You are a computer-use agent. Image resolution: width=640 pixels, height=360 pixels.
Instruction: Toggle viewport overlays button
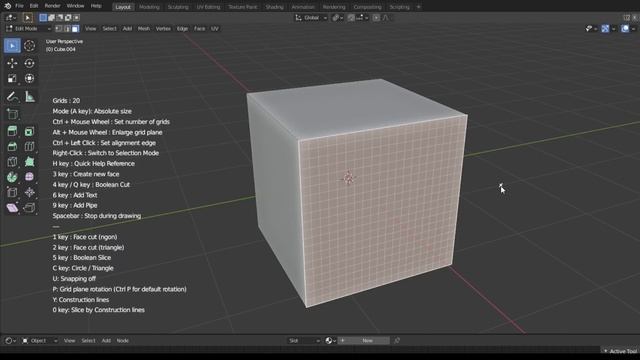coord(625,29)
